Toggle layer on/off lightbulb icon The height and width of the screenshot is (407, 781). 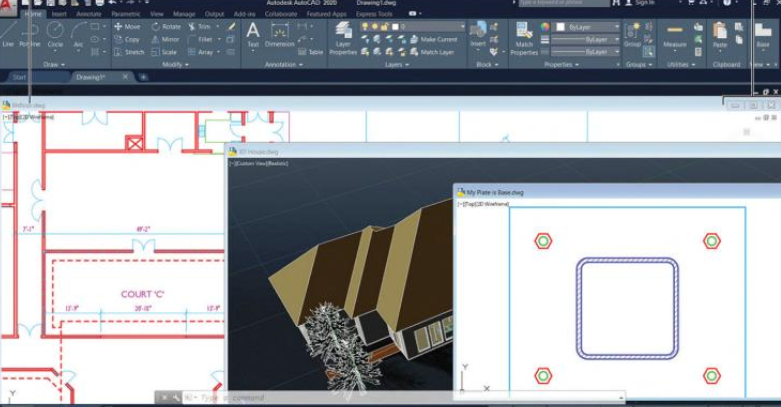click(365, 26)
